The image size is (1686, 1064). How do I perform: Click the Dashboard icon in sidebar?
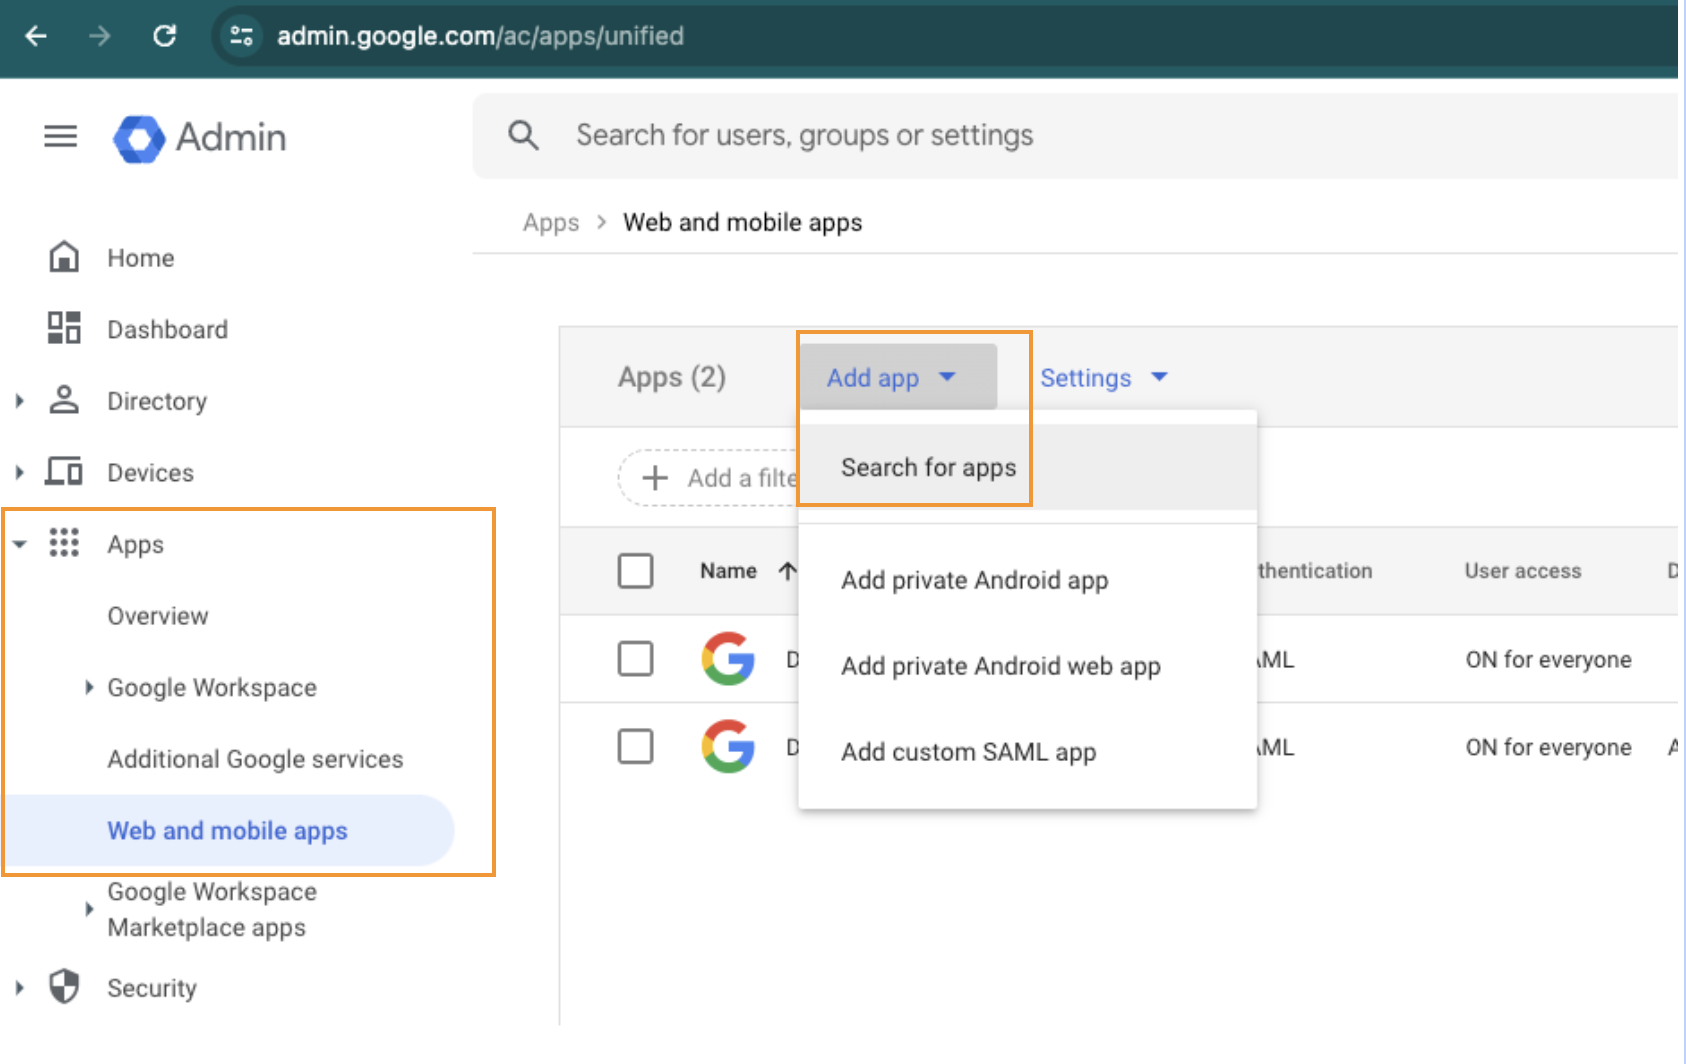coord(64,328)
